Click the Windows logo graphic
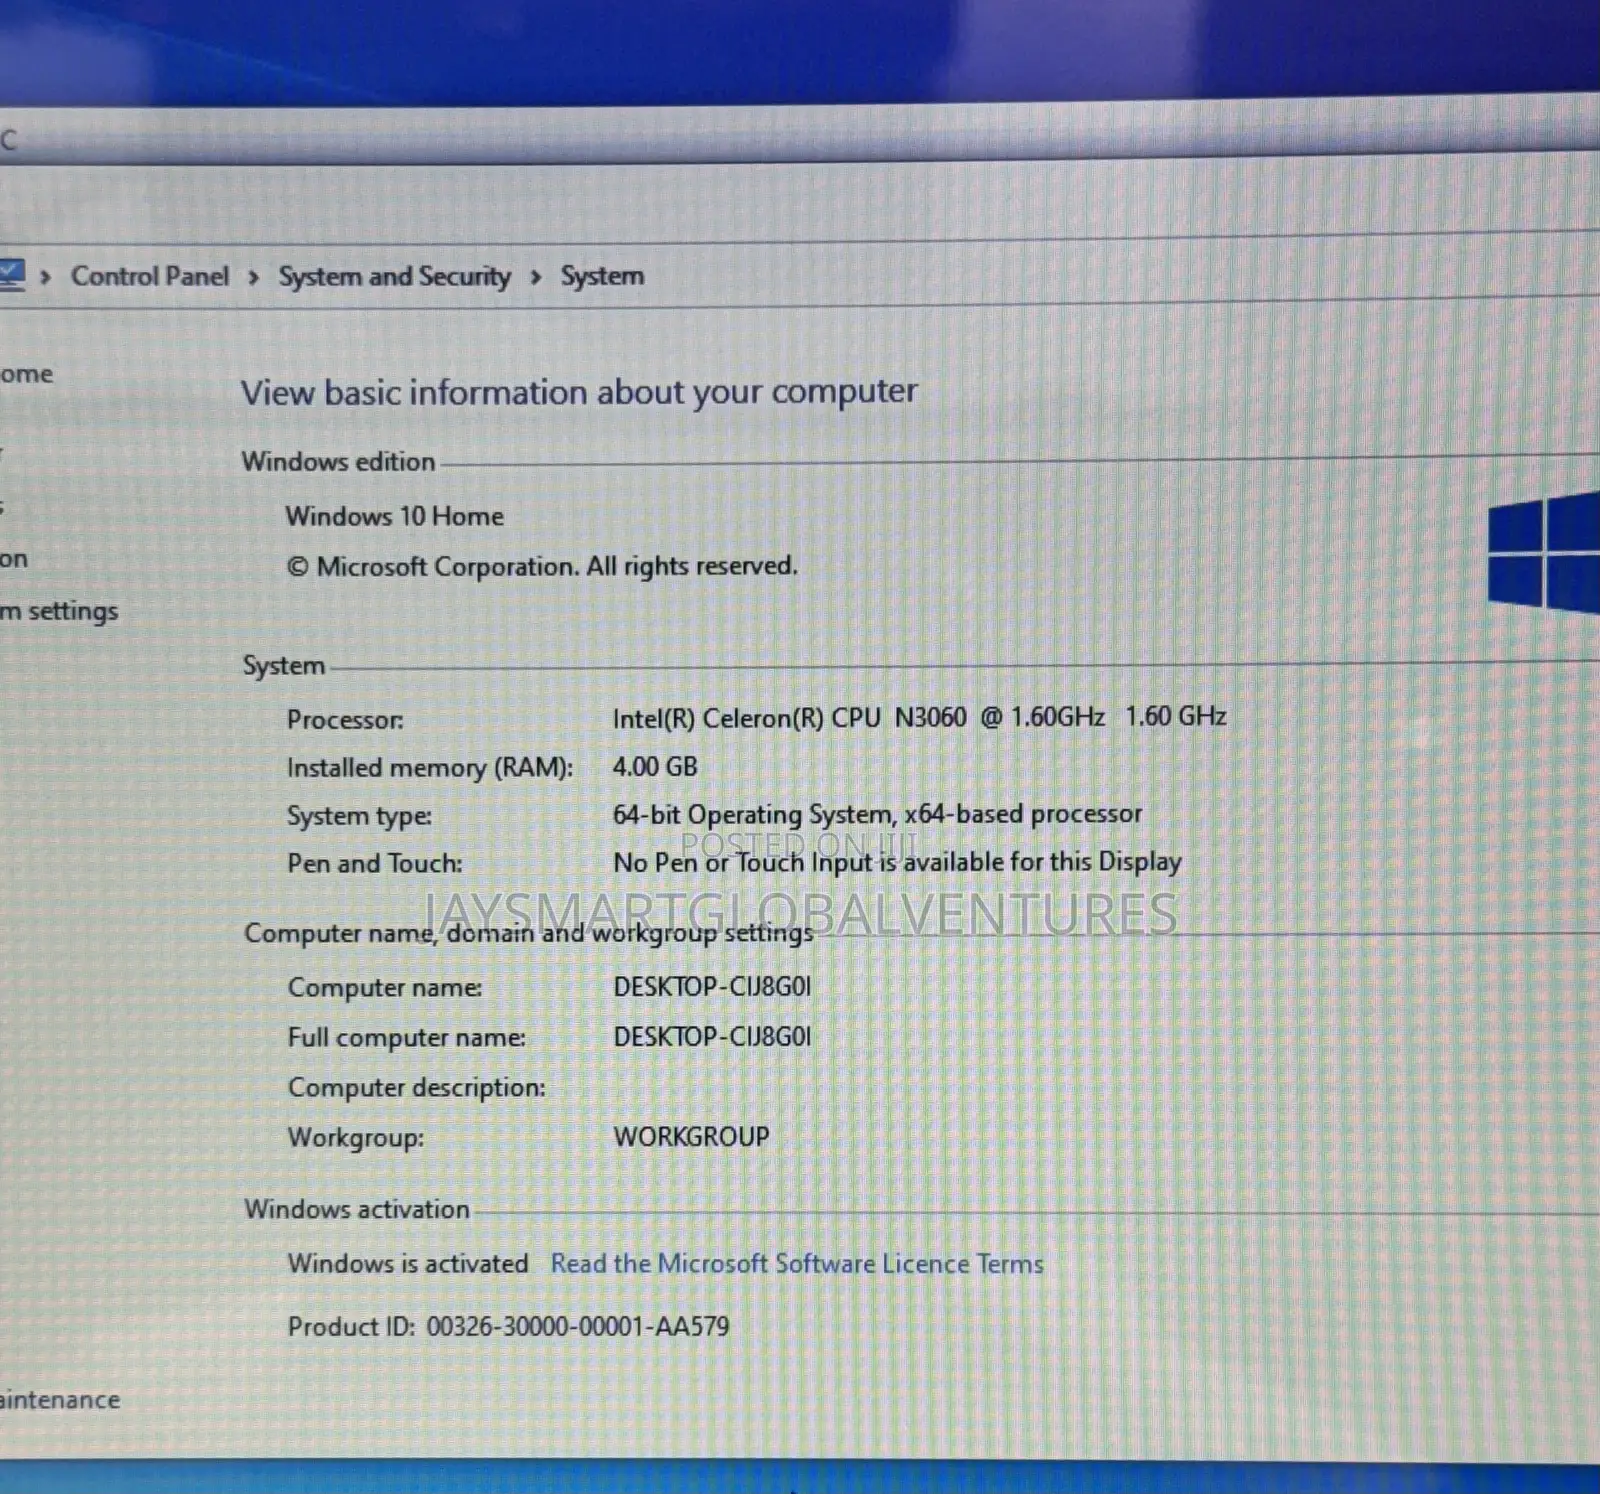 point(1544,553)
